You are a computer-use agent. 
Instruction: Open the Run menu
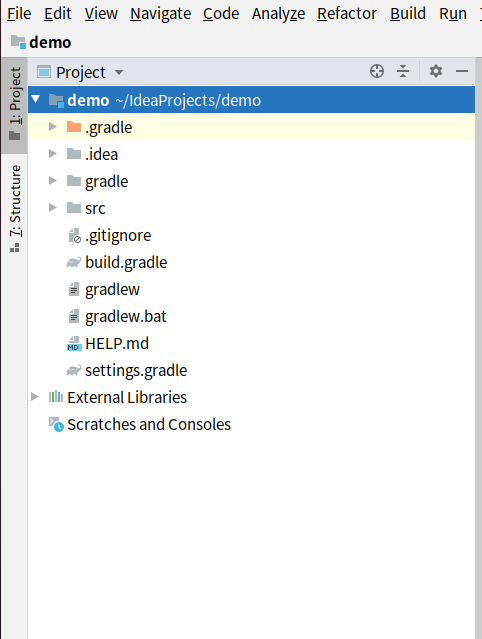[453, 13]
